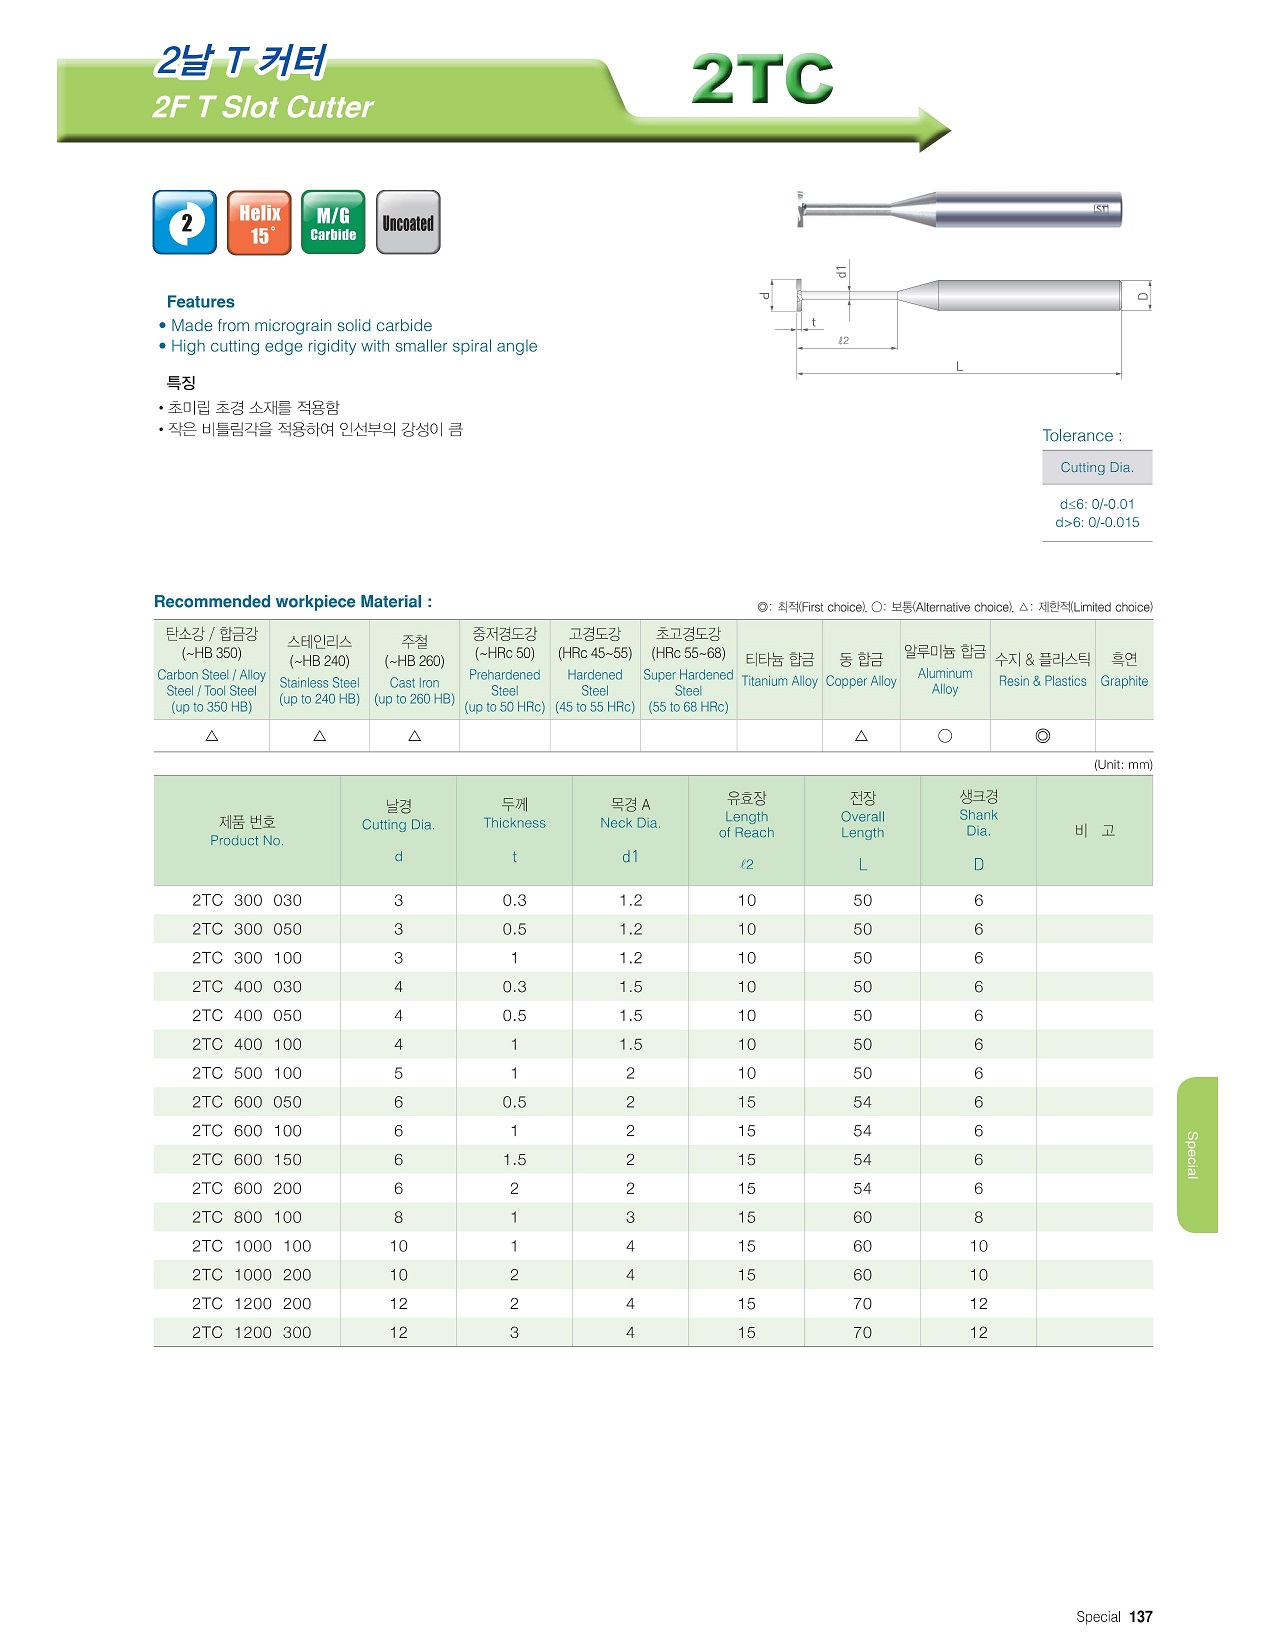The width and height of the screenshot is (1275, 1650).
Task: Click the gray Uncoated badge
Action: click(x=408, y=222)
